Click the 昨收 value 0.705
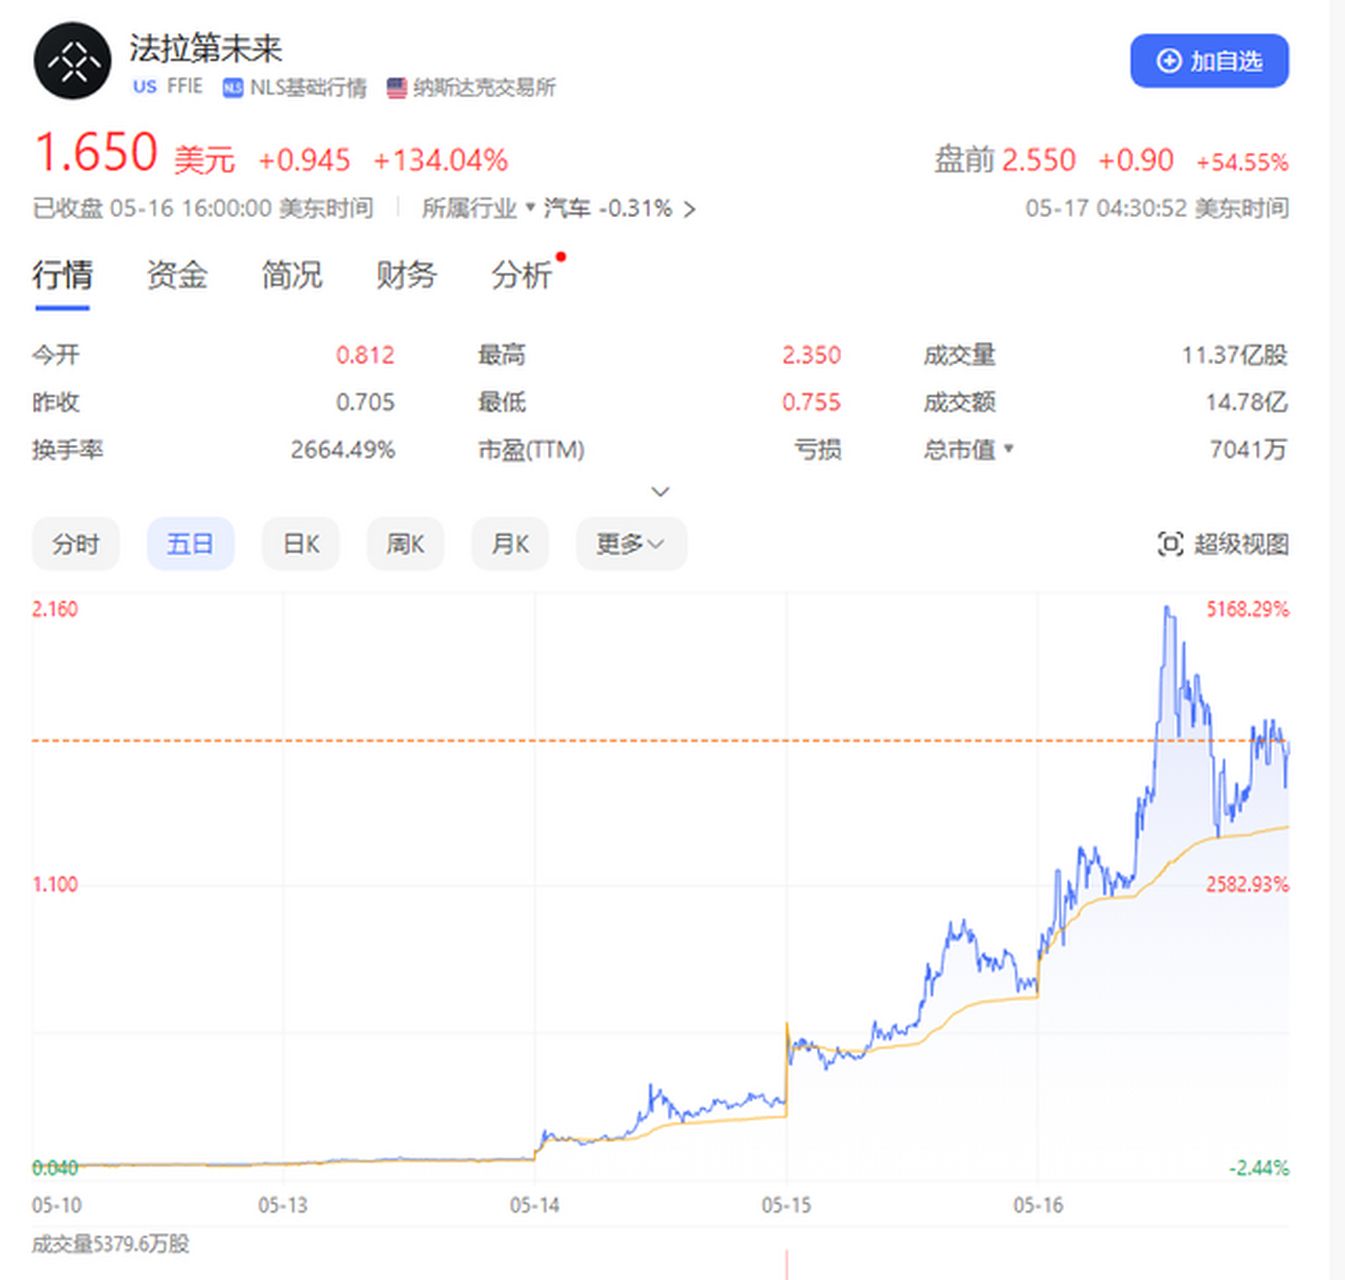The width and height of the screenshot is (1345, 1280). pyautogui.click(x=365, y=402)
